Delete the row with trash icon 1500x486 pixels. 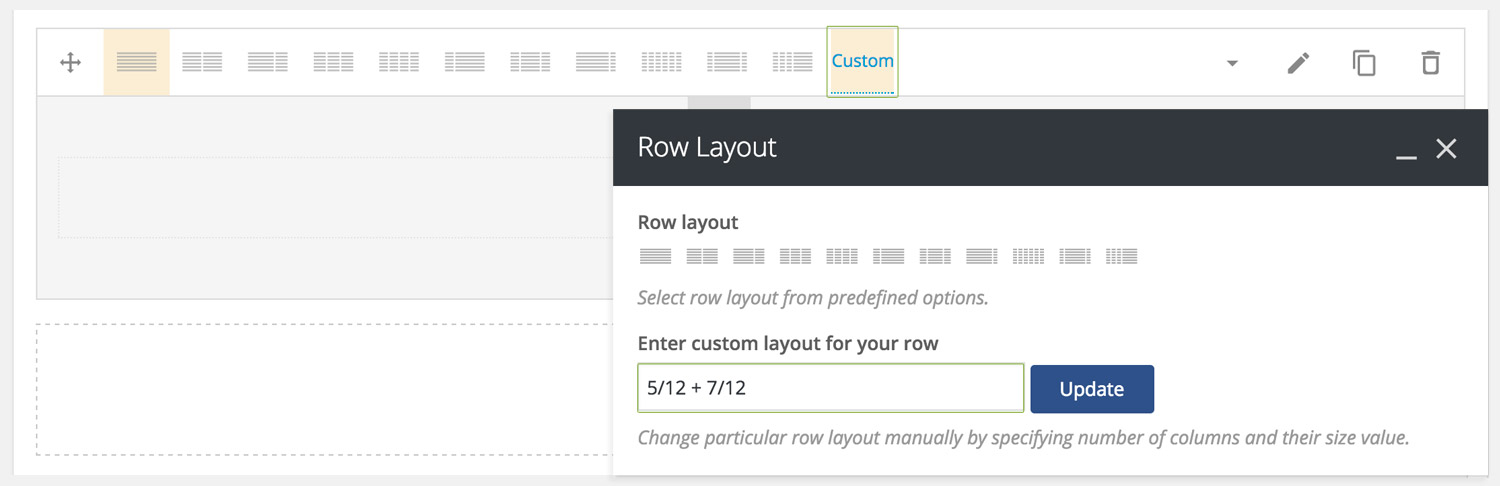pos(1431,63)
